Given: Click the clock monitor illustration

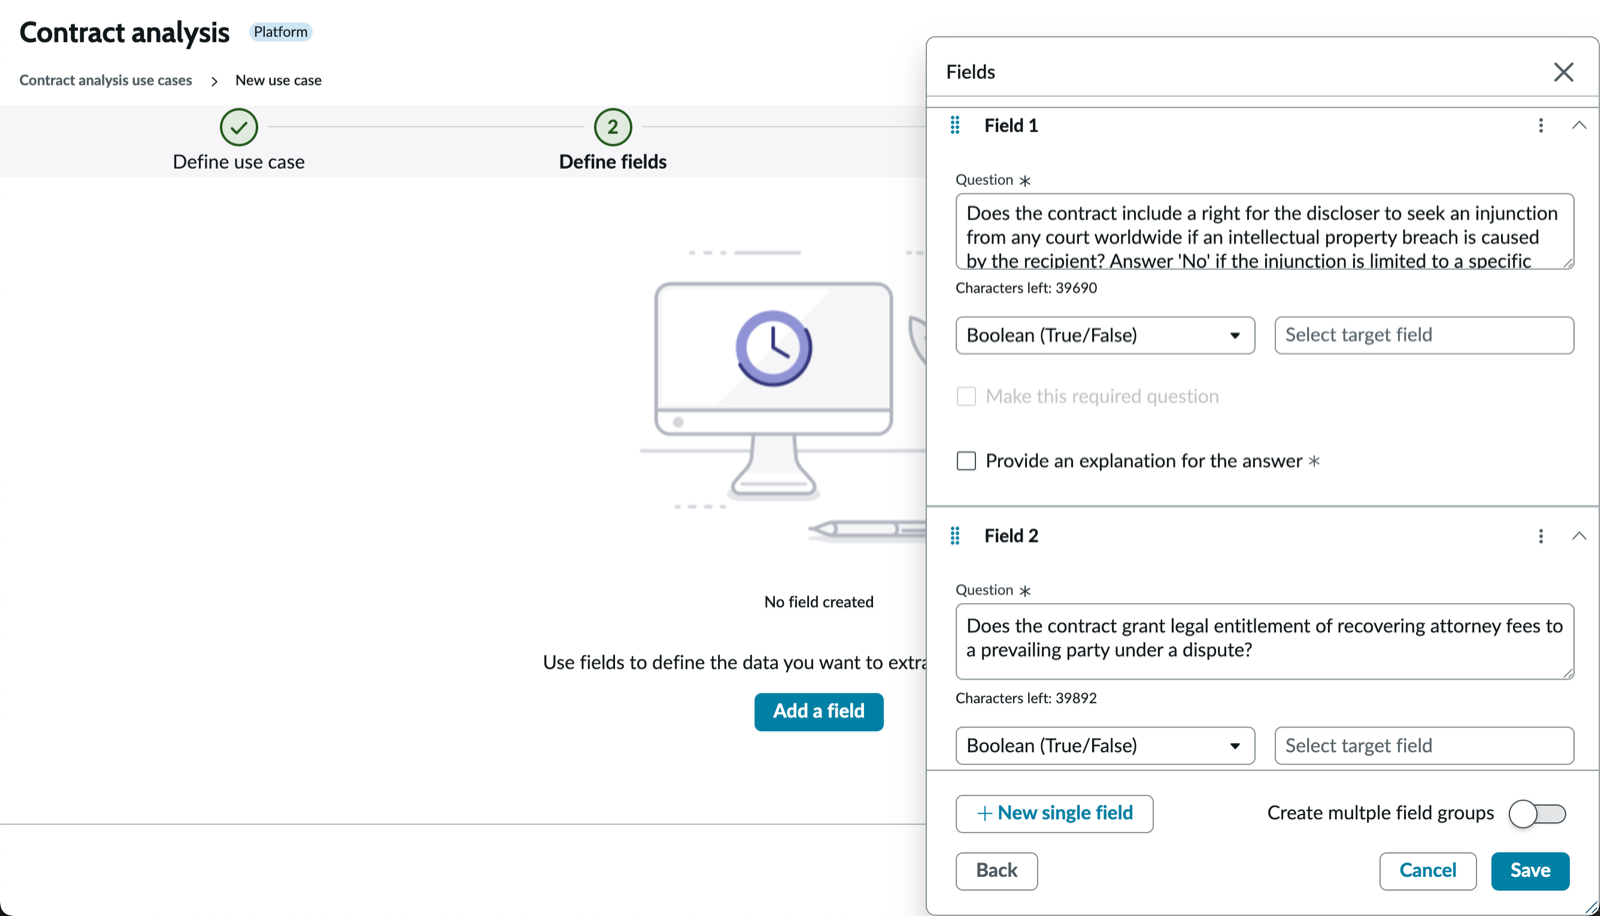Looking at the screenshot, I should click(x=774, y=390).
